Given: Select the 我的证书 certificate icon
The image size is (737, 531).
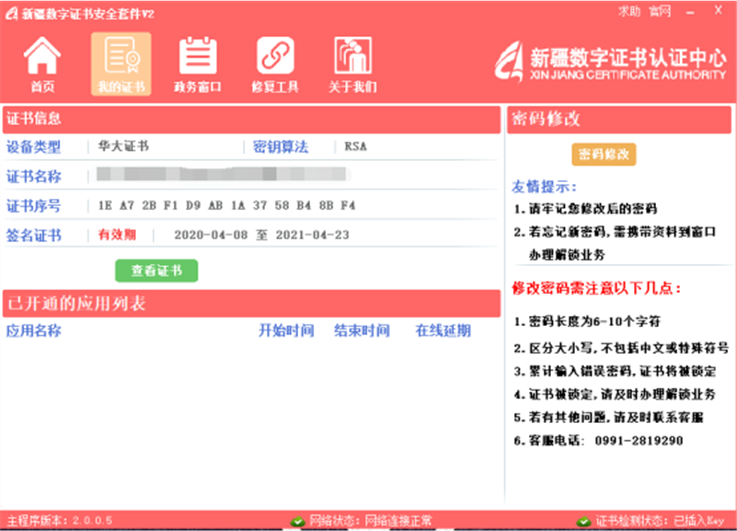Looking at the screenshot, I should pyautogui.click(x=121, y=56).
